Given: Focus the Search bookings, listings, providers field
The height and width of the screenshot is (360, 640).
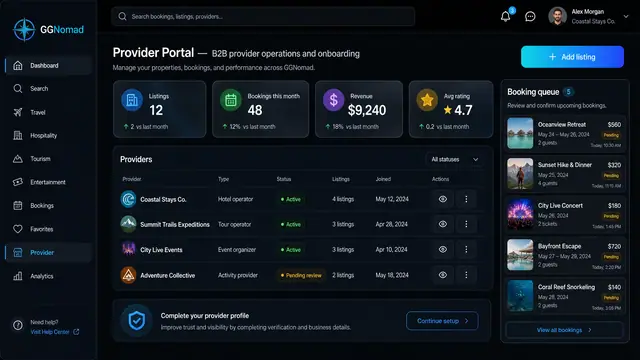Looking at the screenshot, I should point(263,16).
